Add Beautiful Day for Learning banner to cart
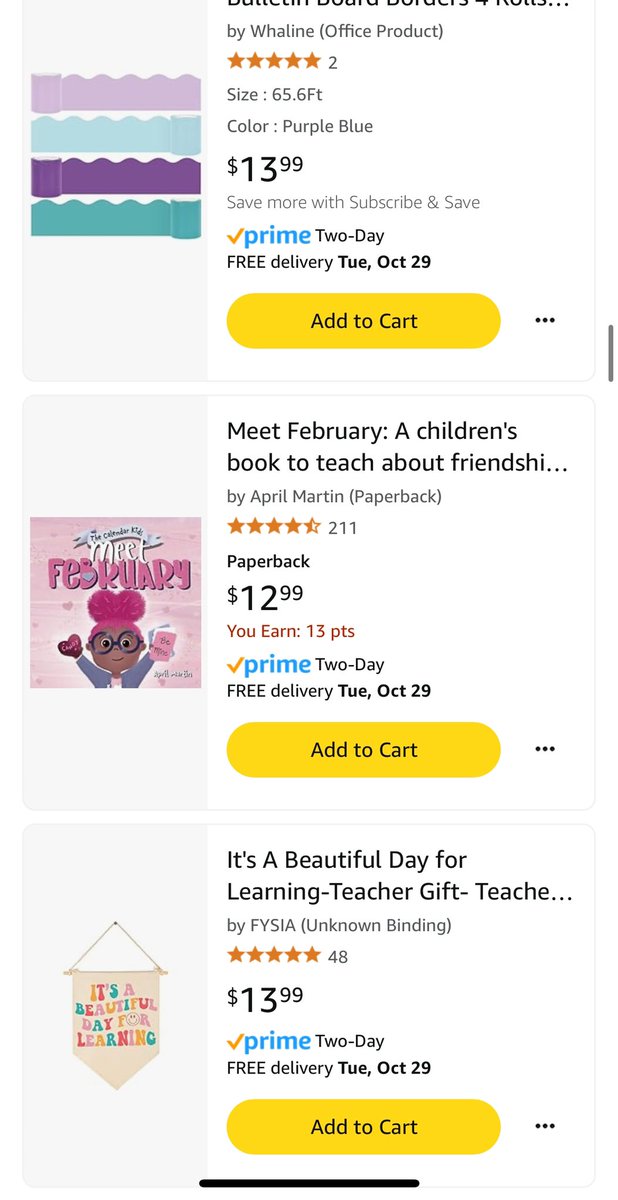Image resolution: width=618 pixels, height=1200 pixels. click(363, 1126)
